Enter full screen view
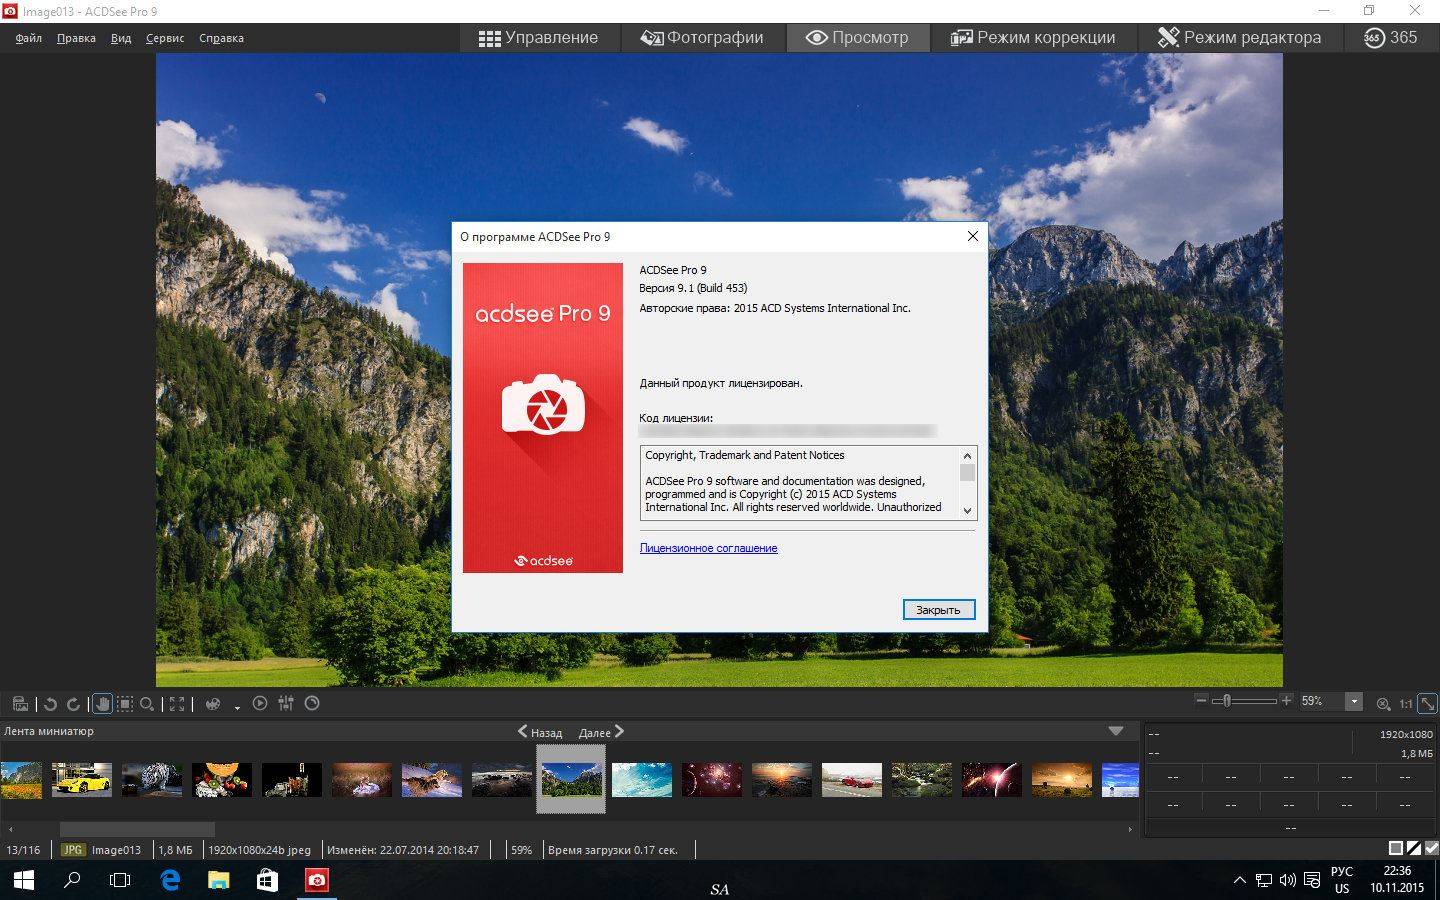Image resolution: width=1440 pixels, height=900 pixels. (177, 704)
